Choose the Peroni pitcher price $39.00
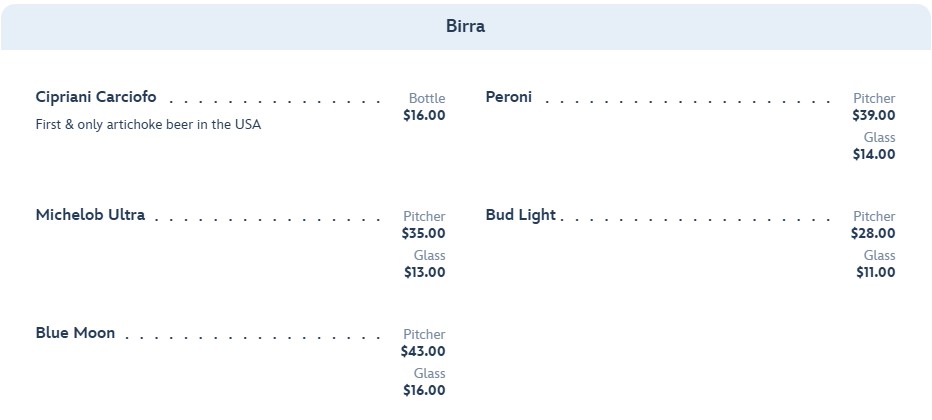 click(x=874, y=115)
